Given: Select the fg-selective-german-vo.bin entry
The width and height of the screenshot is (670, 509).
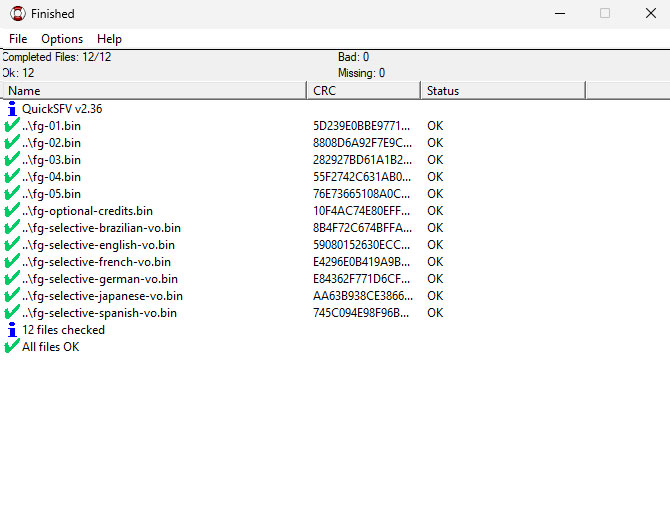Looking at the screenshot, I should [100, 279].
